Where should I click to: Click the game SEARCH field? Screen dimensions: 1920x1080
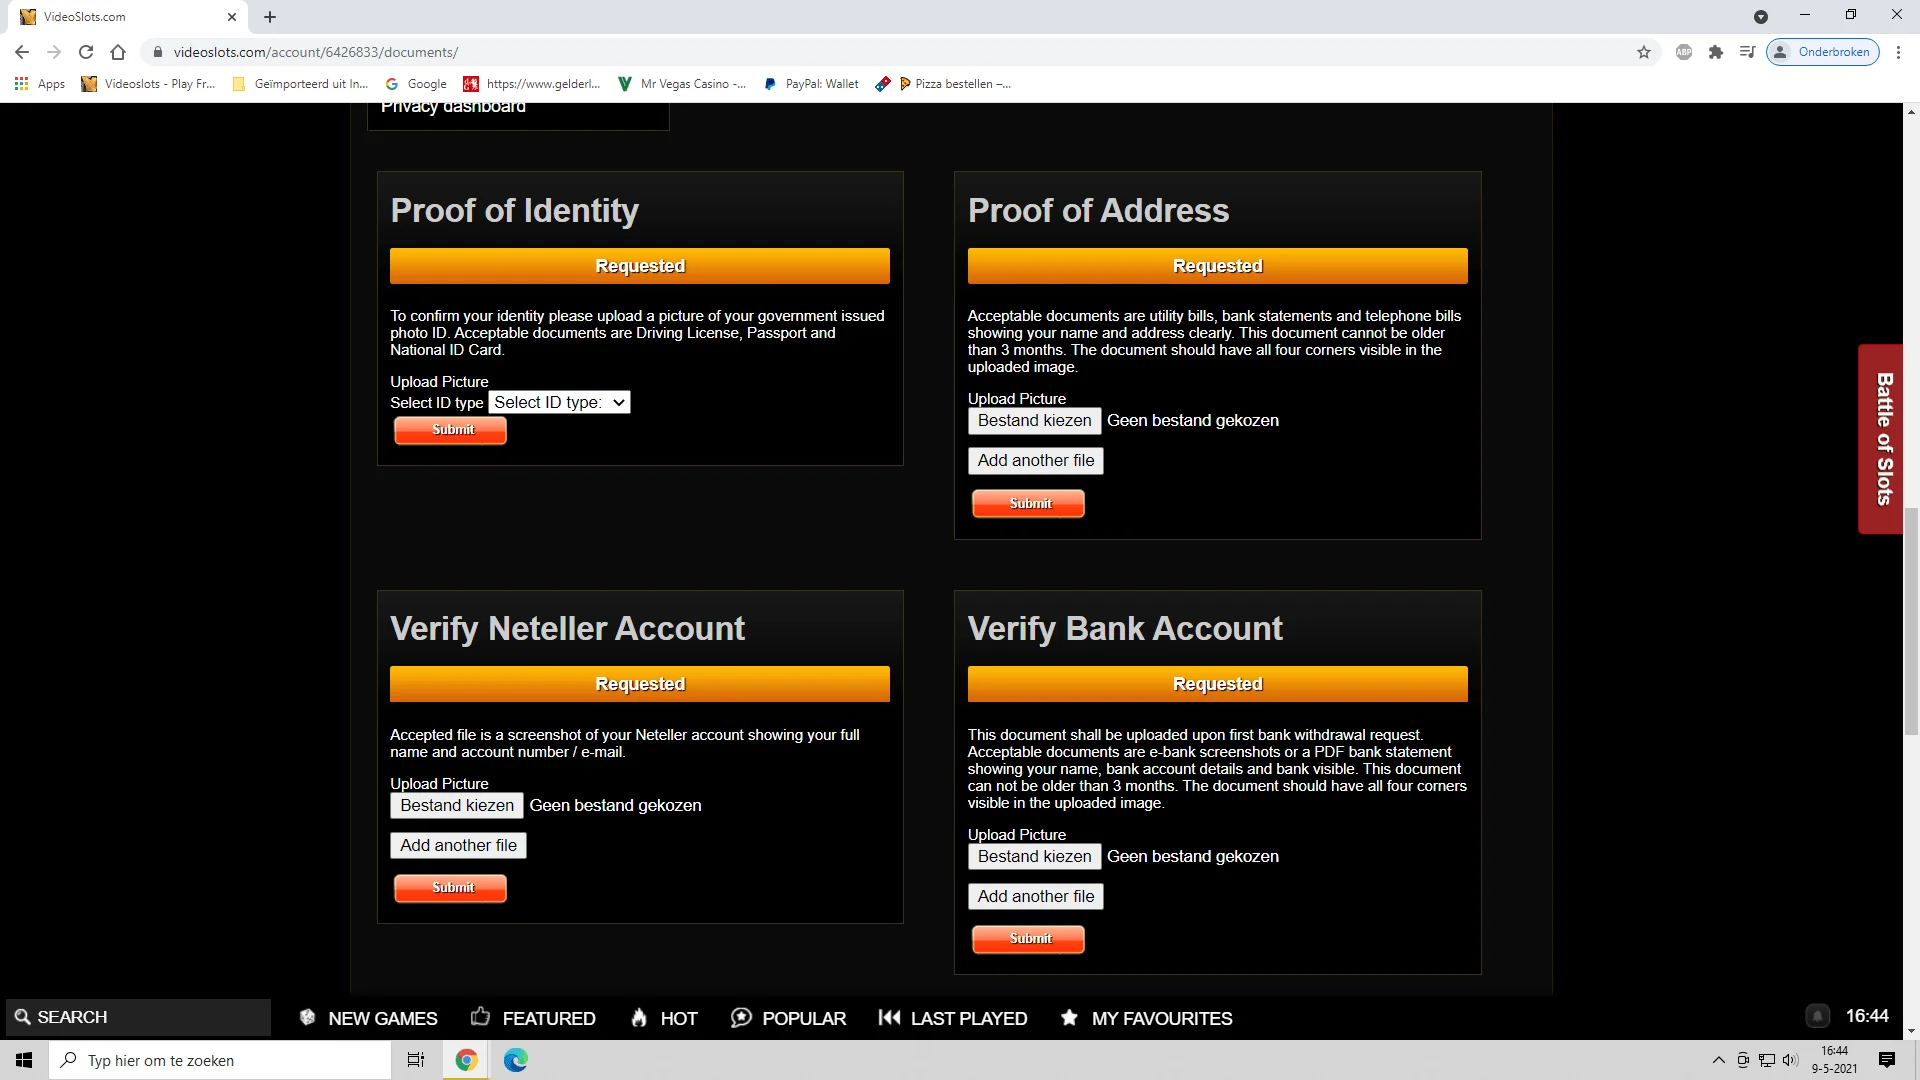tap(138, 1017)
